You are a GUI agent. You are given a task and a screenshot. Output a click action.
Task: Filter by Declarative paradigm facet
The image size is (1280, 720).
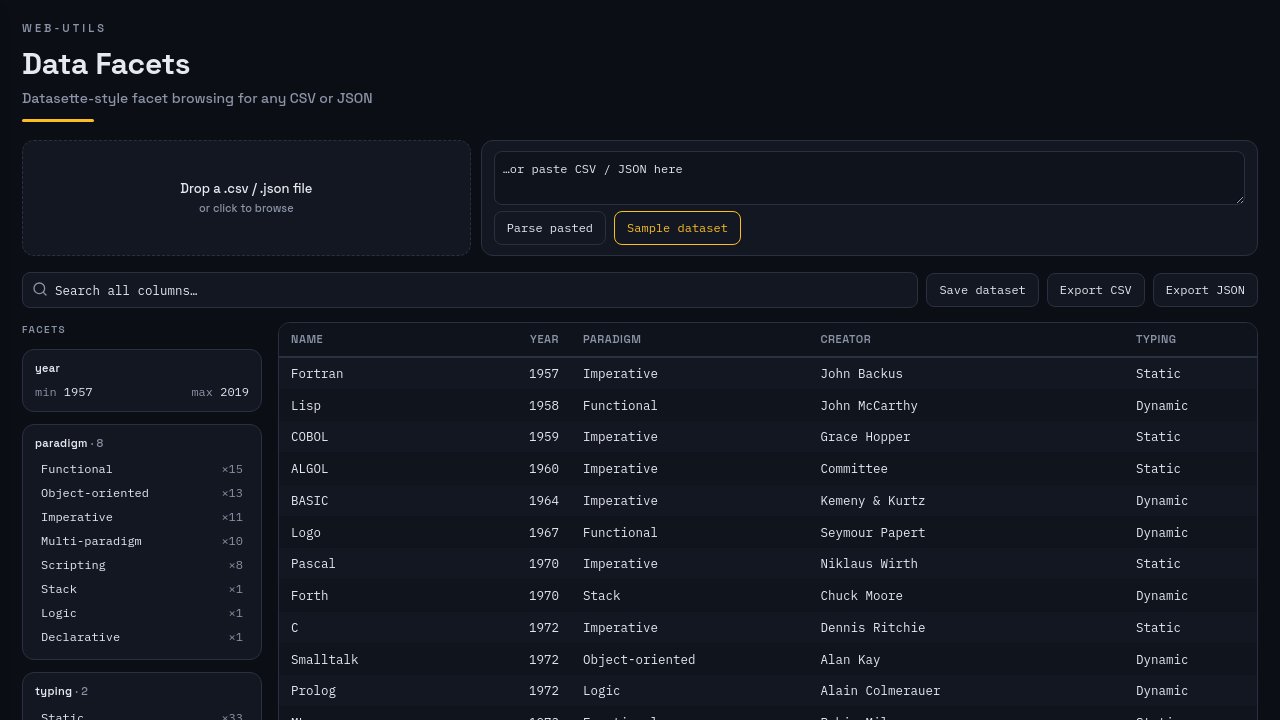pyautogui.click(x=142, y=637)
